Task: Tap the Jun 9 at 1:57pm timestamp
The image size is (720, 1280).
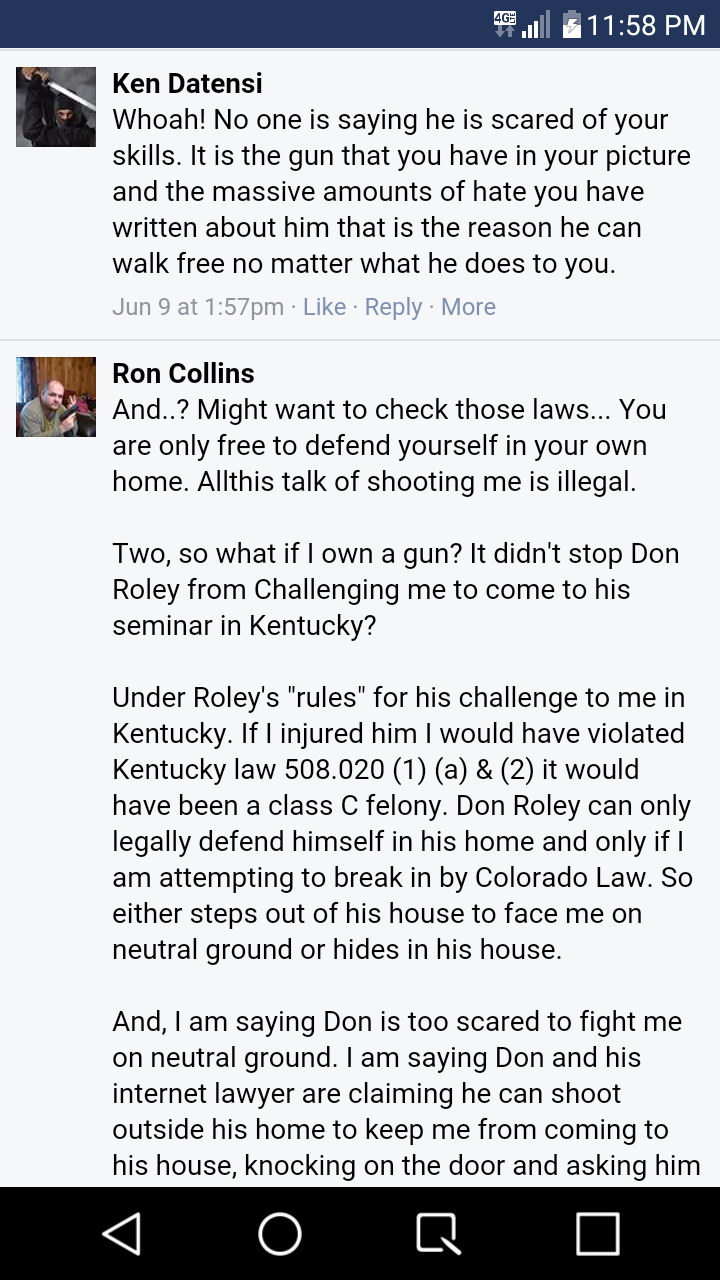Action: (x=198, y=307)
